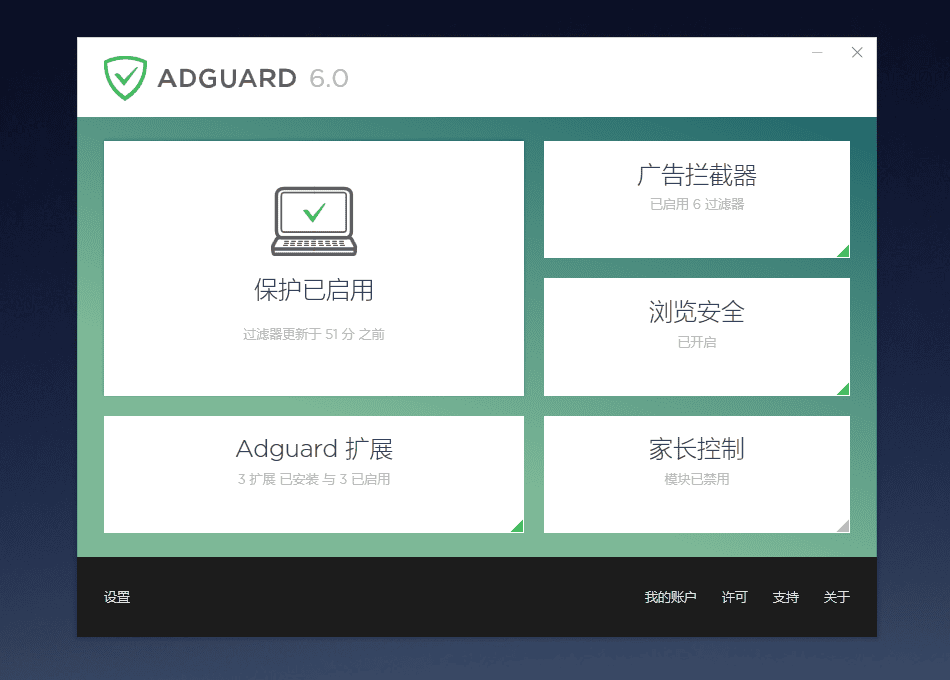This screenshot has width=950, height=680.
Task: Click the laptop checkmark protection icon
Action: pyautogui.click(x=314, y=221)
